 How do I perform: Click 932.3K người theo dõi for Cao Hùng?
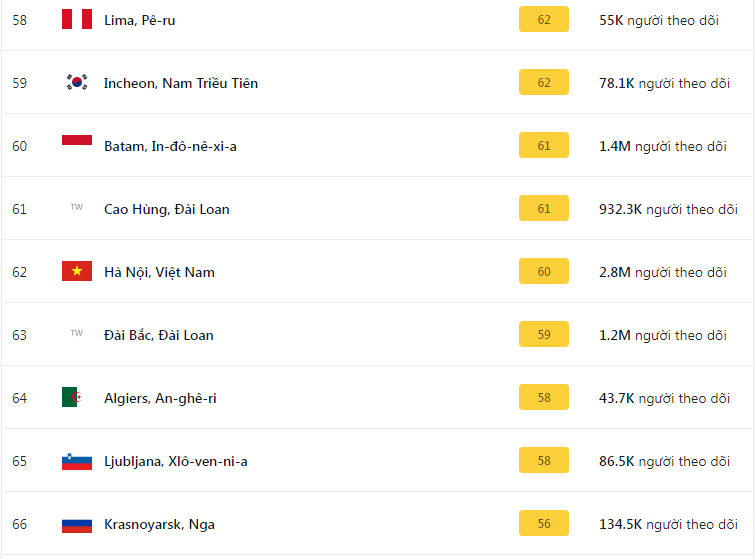668,209
